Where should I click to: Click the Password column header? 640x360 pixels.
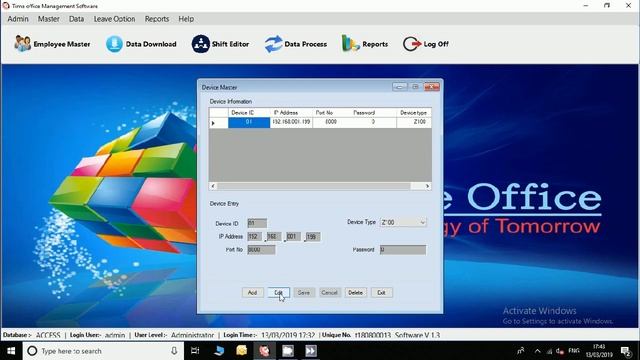tap(373, 113)
